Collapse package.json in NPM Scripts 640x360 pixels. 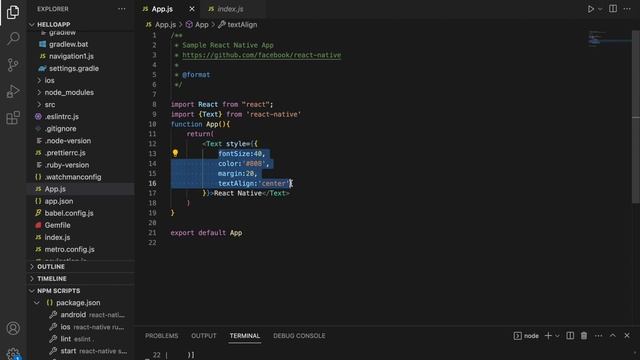point(81,302)
